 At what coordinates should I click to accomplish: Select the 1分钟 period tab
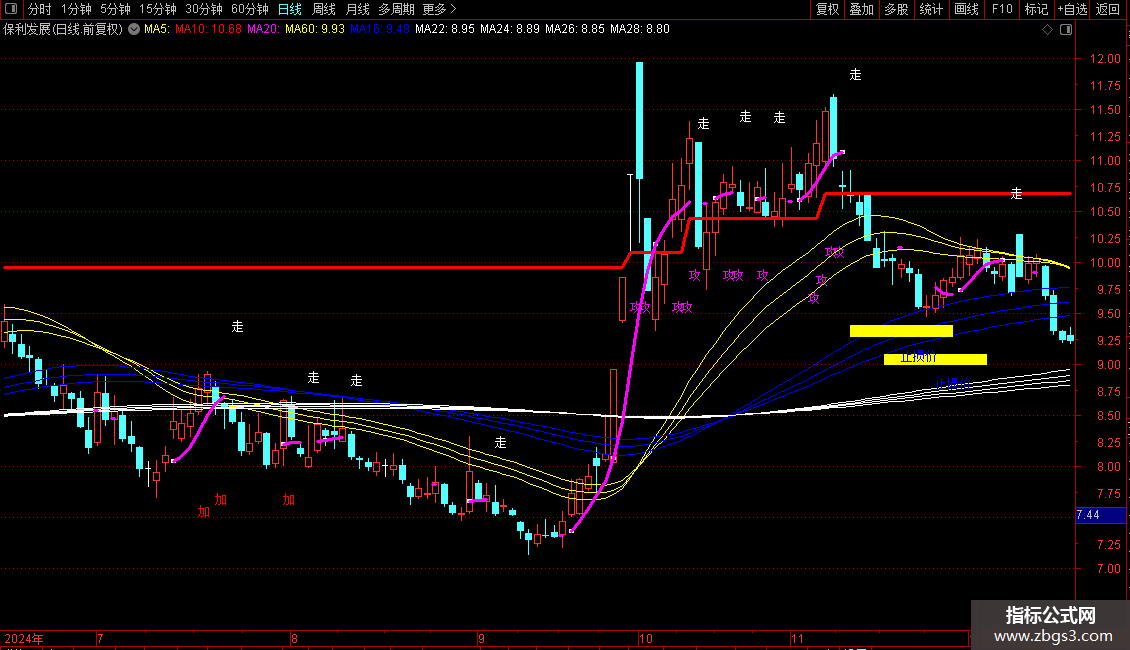pyautogui.click(x=76, y=9)
